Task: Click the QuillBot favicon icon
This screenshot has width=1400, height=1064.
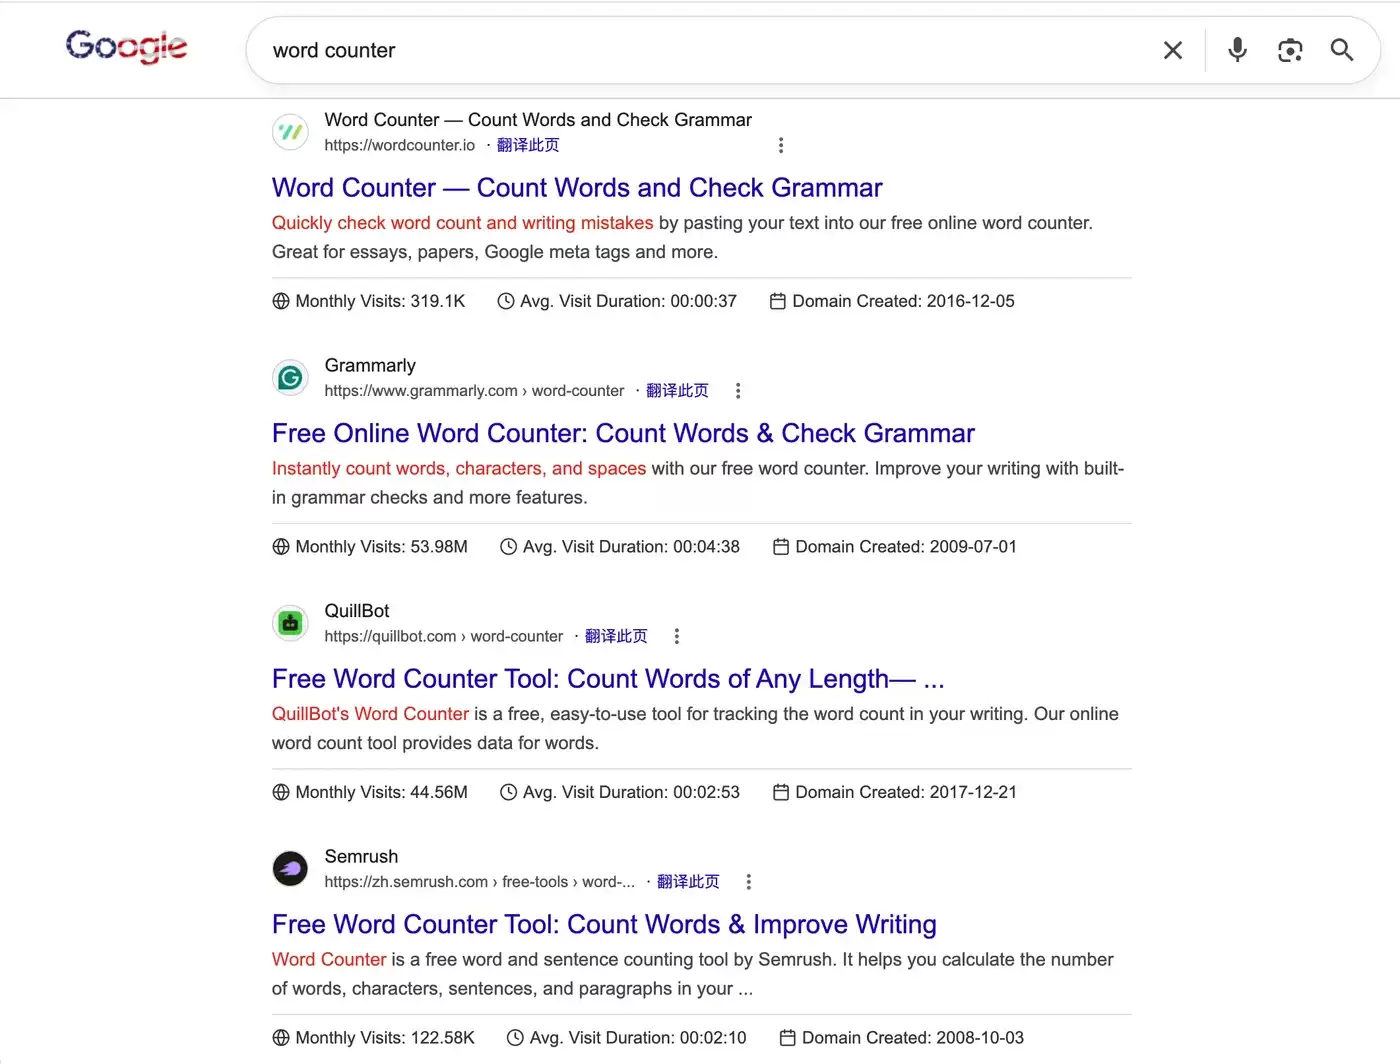Action: click(x=290, y=623)
